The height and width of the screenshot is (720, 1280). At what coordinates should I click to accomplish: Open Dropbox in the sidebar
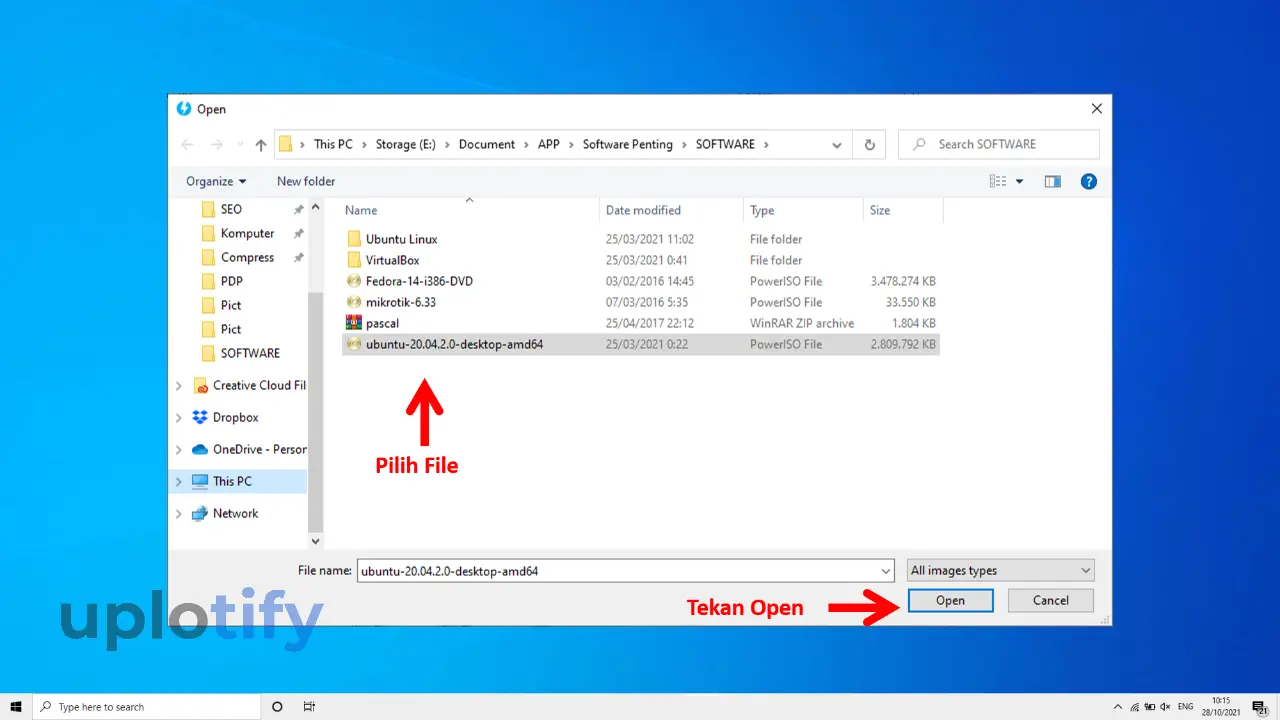[x=235, y=417]
